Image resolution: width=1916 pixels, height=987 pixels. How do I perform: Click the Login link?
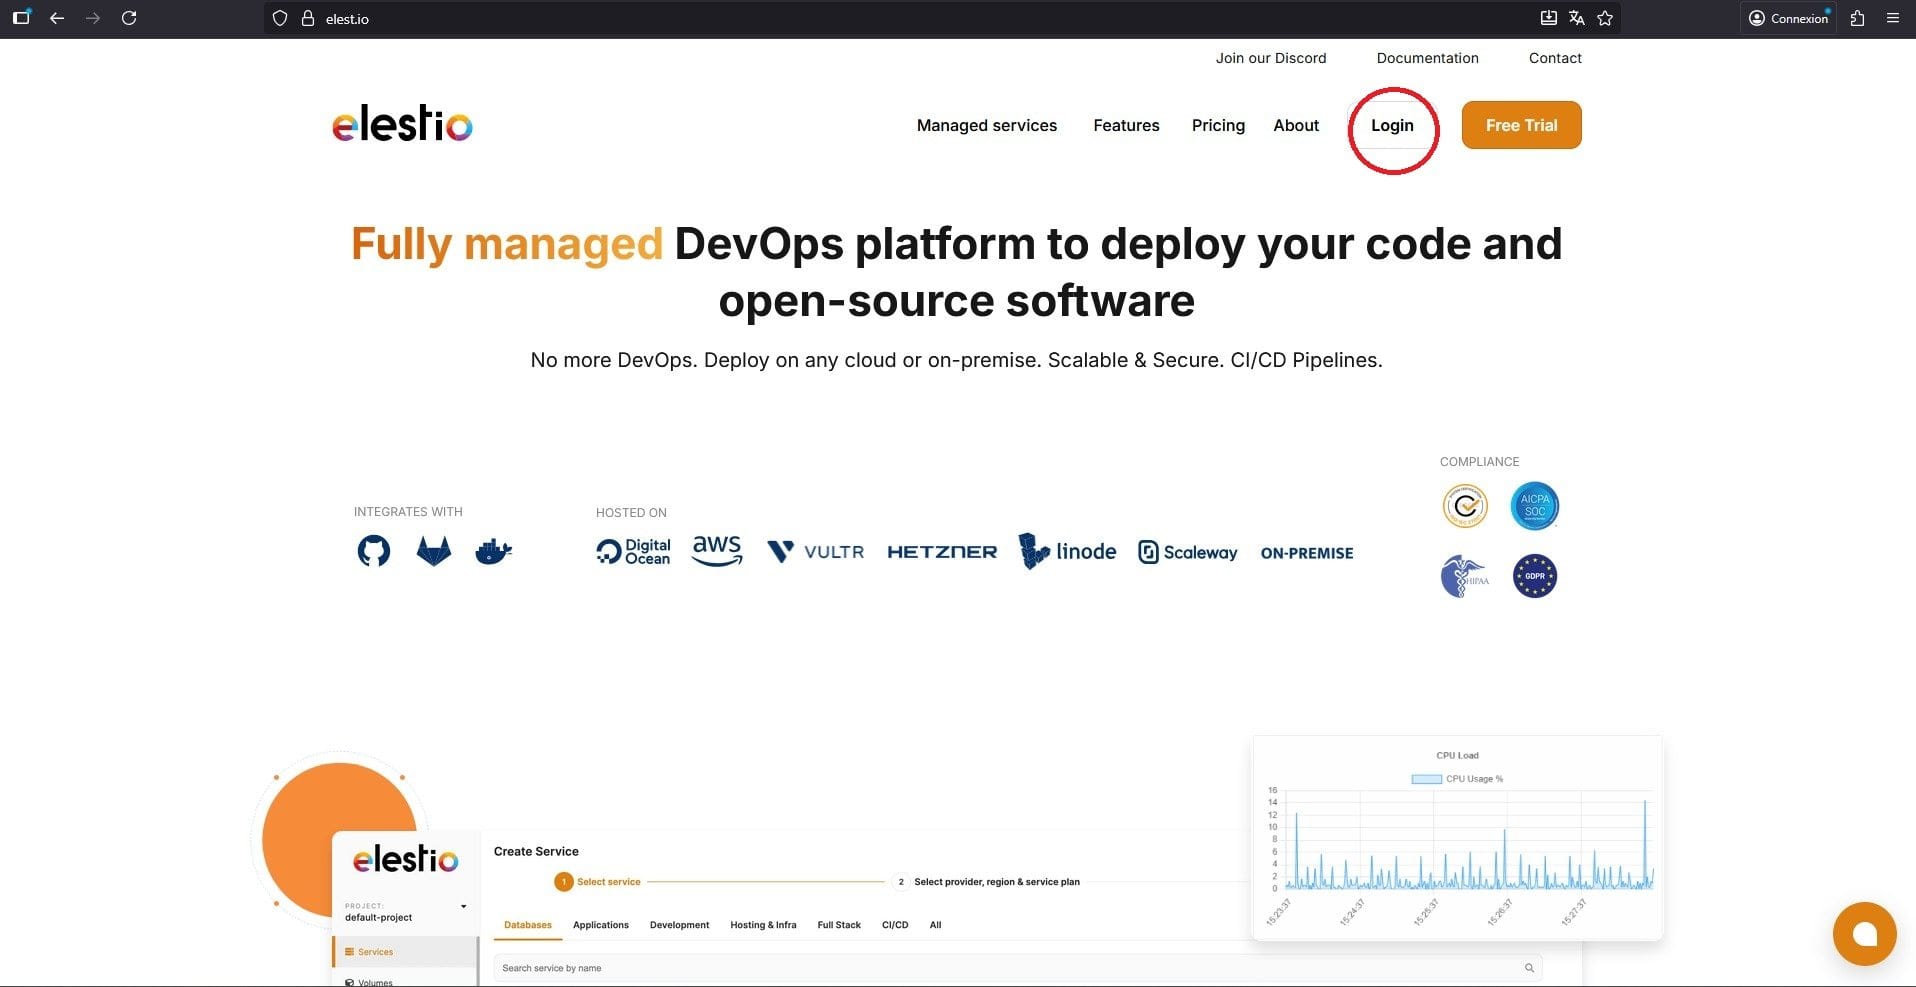[x=1392, y=125]
